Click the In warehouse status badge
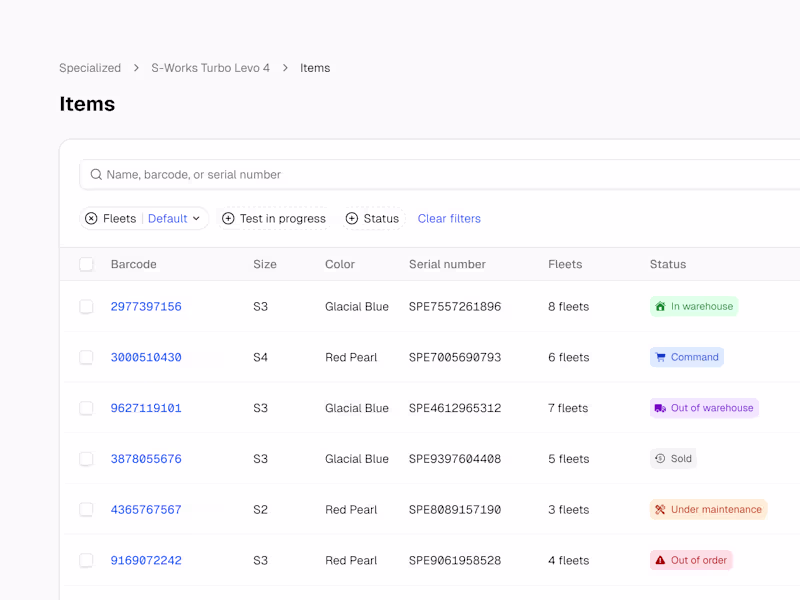This screenshot has width=800, height=600. click(693, 307)
